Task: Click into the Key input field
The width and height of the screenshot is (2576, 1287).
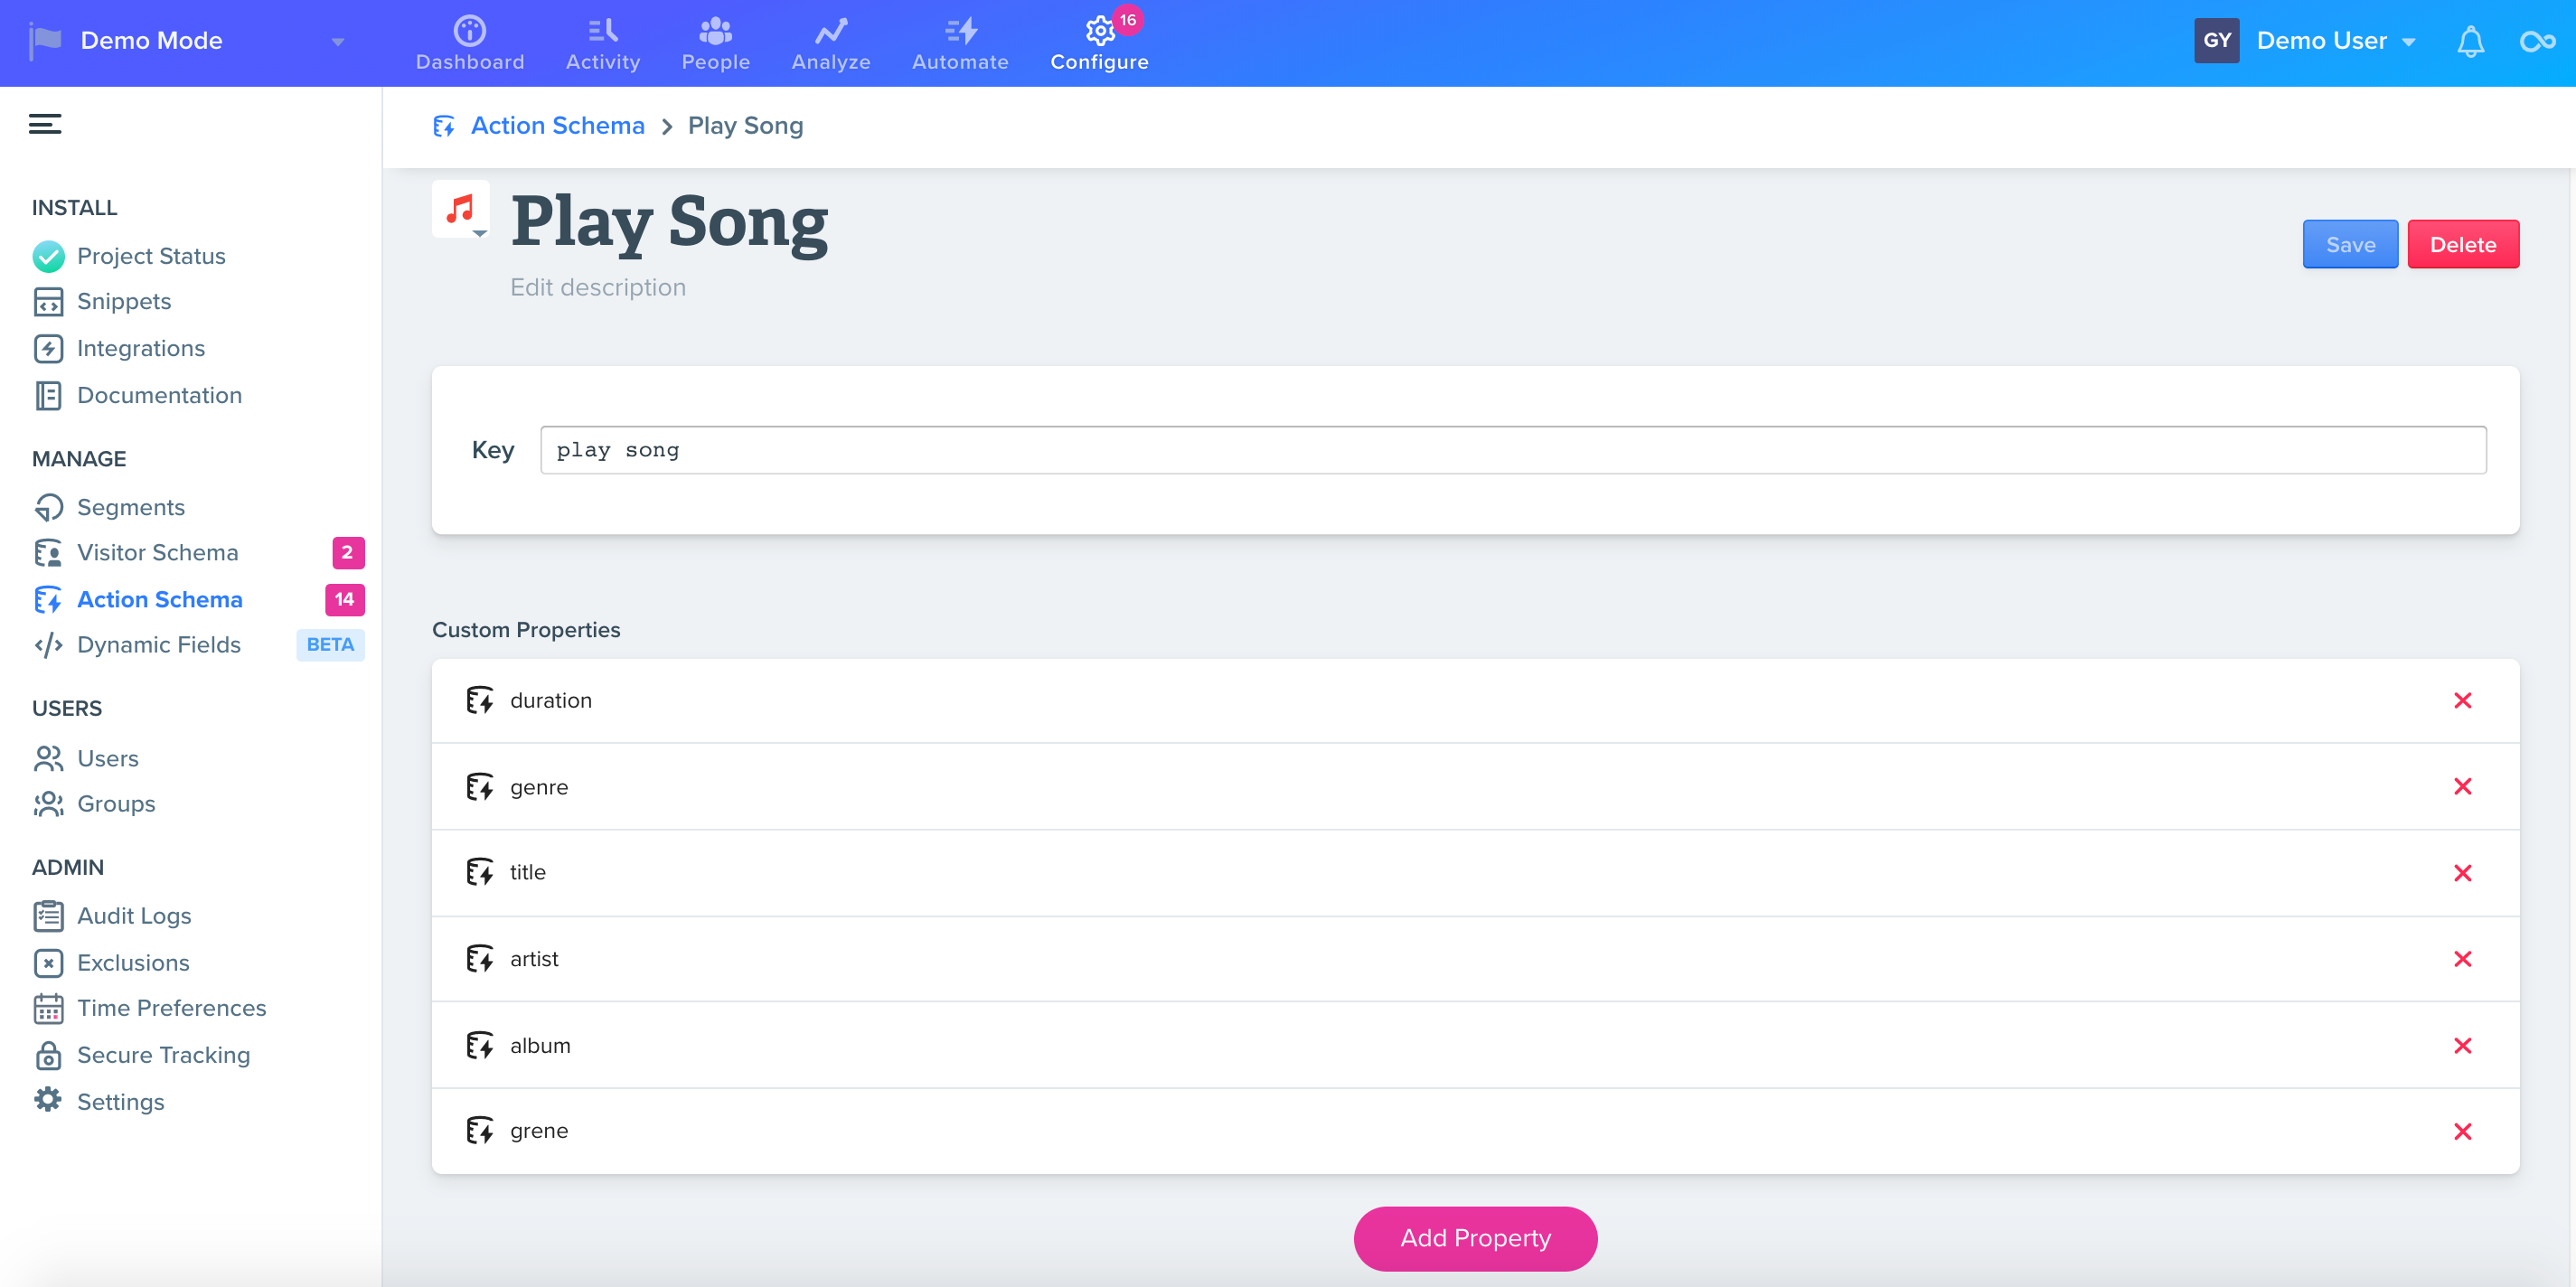Action: pos(1512,450)
